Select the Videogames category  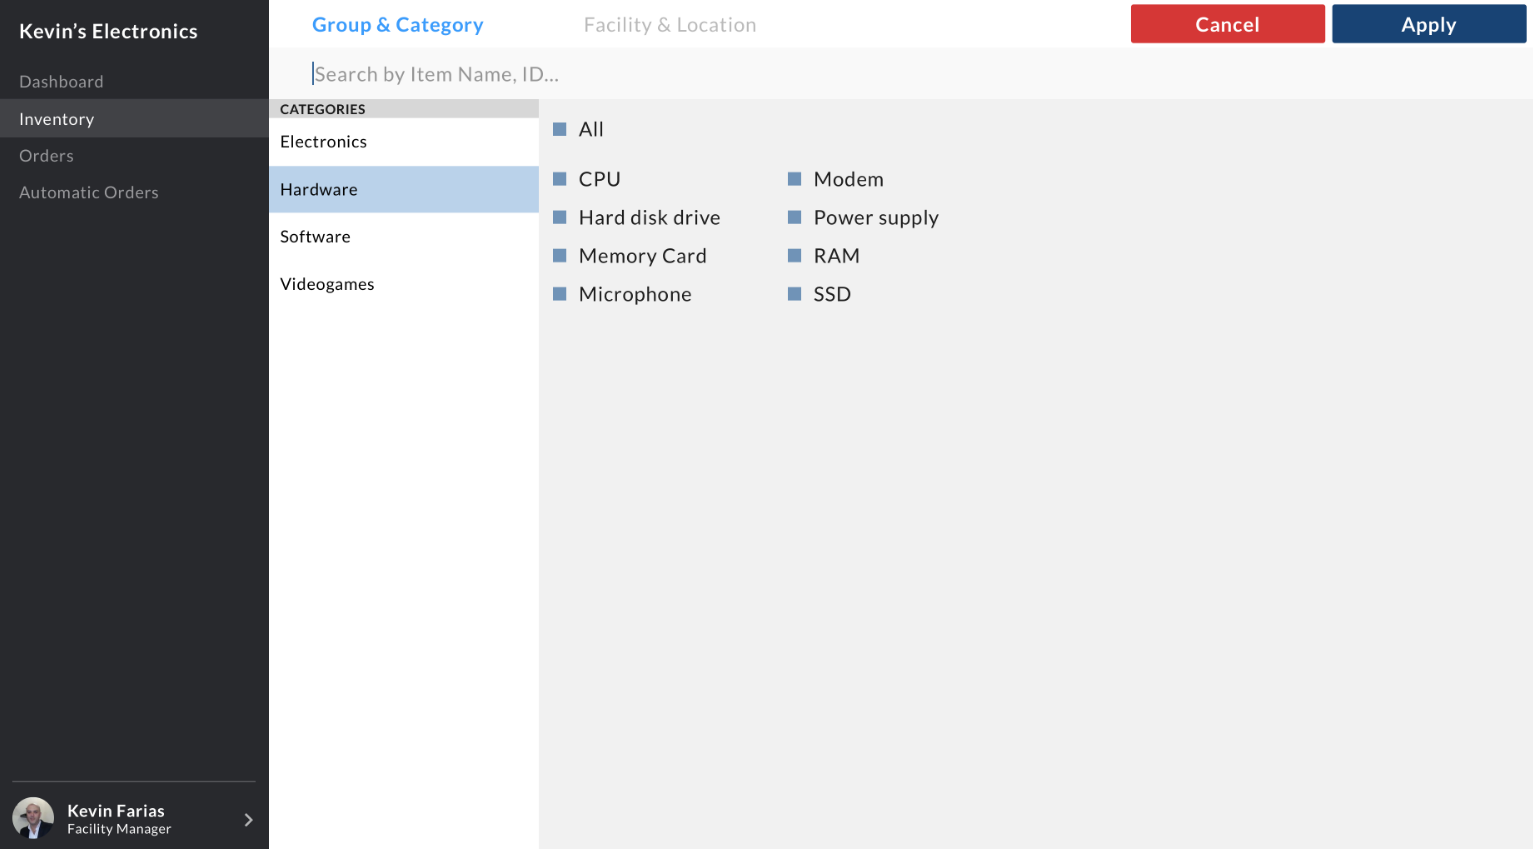click(x=404, y=284)
